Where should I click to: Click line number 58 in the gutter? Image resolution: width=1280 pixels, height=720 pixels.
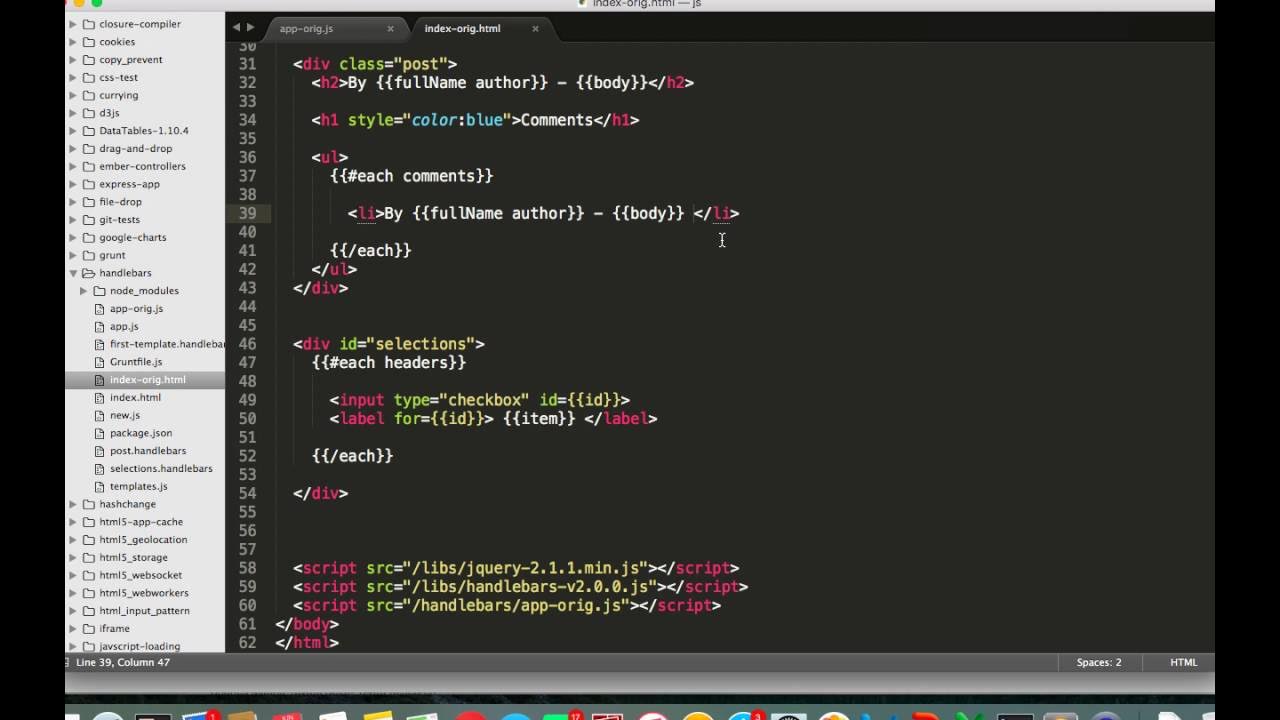click(247, 568)
